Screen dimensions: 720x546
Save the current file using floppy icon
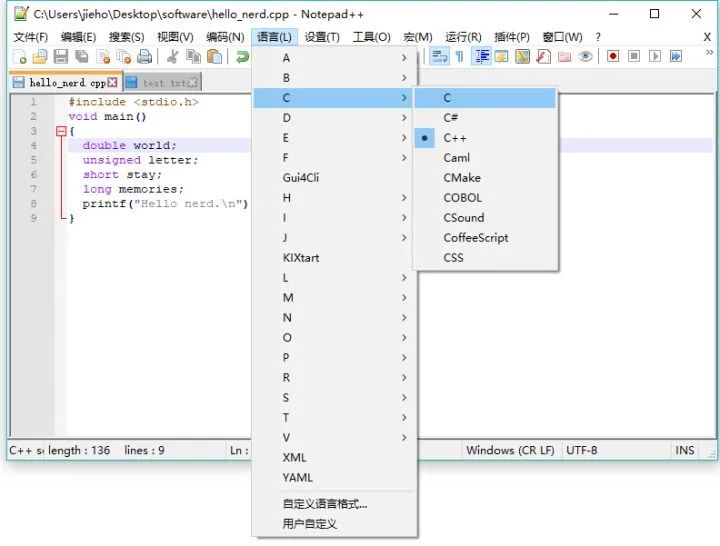61,56
